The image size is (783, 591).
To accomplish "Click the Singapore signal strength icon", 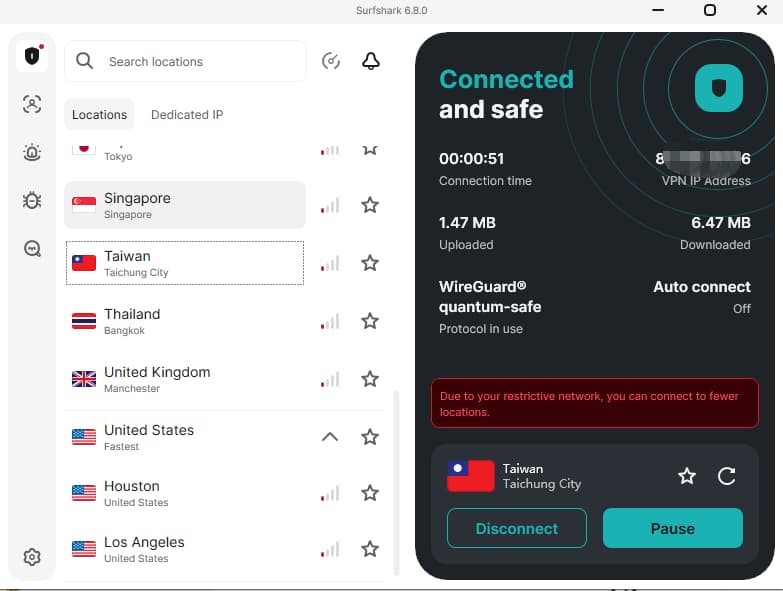I will (330, 205).
